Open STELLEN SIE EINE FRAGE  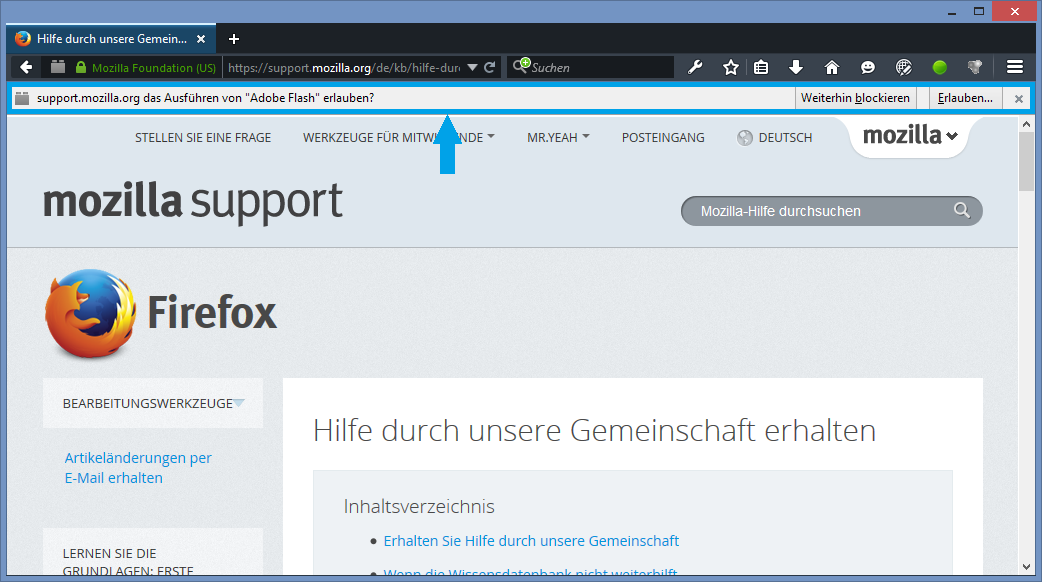203,138
